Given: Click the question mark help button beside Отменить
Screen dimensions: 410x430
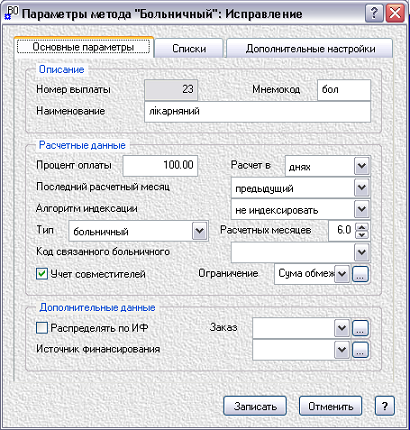Looking at the screenshot, I should click(385, 406).
